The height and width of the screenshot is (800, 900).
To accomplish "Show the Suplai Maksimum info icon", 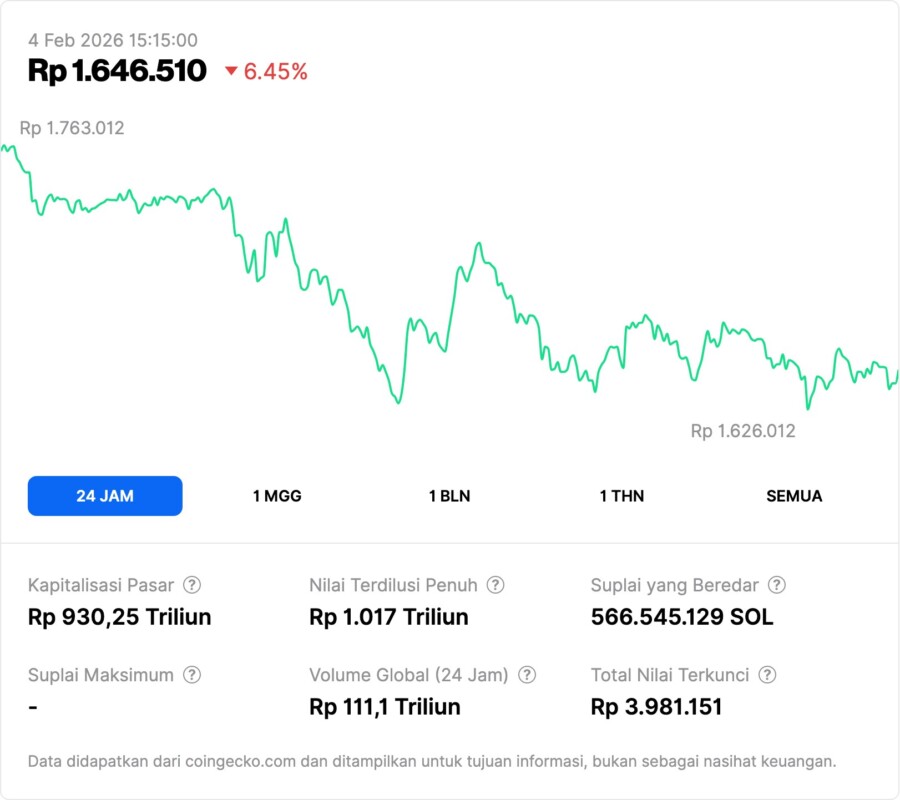I will (191, 675).
